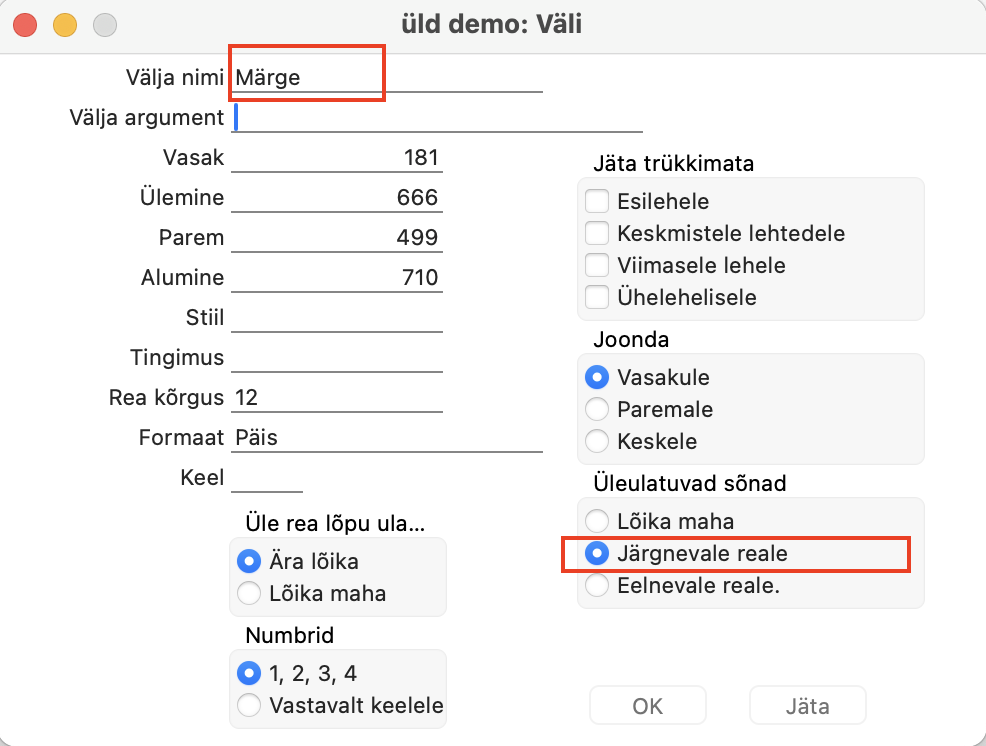Select Keskele alignment radio button
The width and height of the screenshot is (986, 746).
click(597, 441)
